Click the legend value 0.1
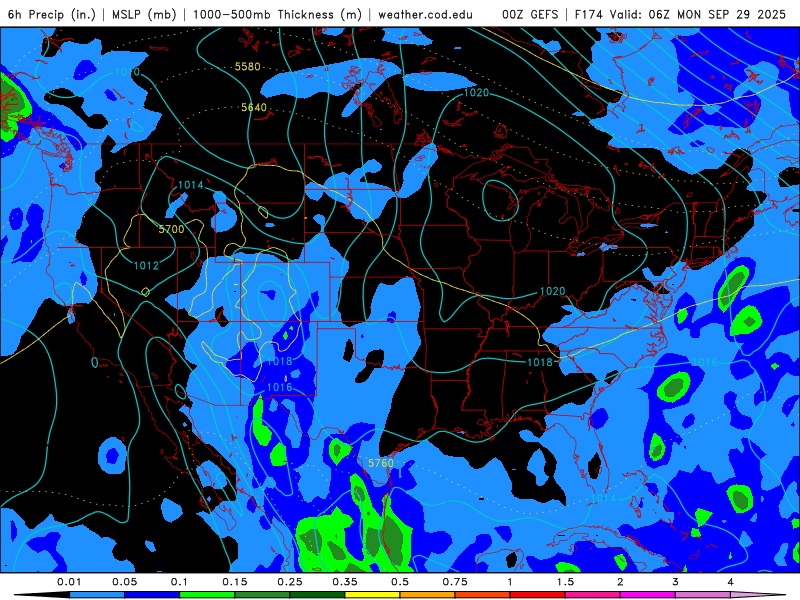 tap(179, 582)
